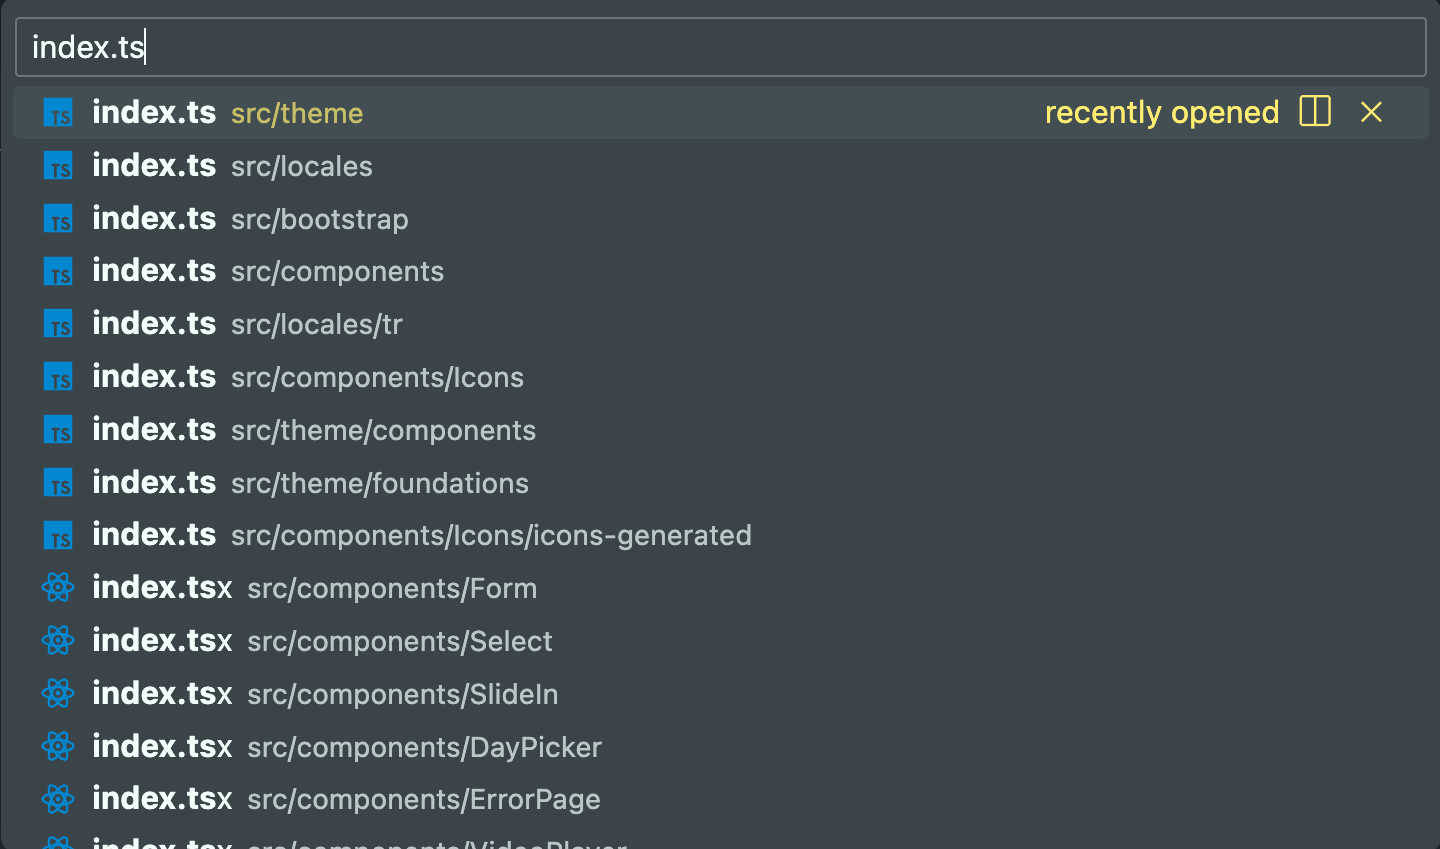Click TypeScript icon for src/theme/foundations entry
The height and width of the screenshot is (849, 1440).
tap(58, 483)
